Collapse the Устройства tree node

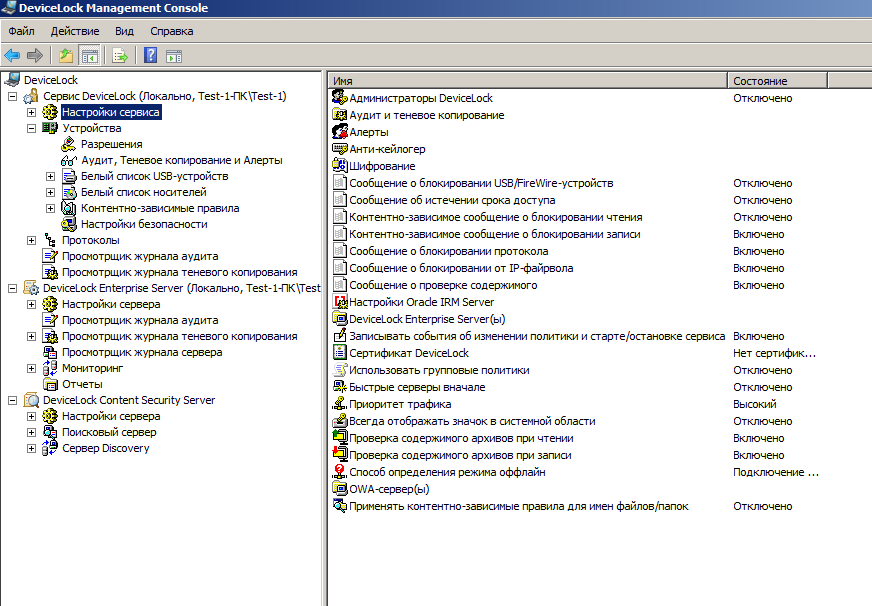pos(31,128)
